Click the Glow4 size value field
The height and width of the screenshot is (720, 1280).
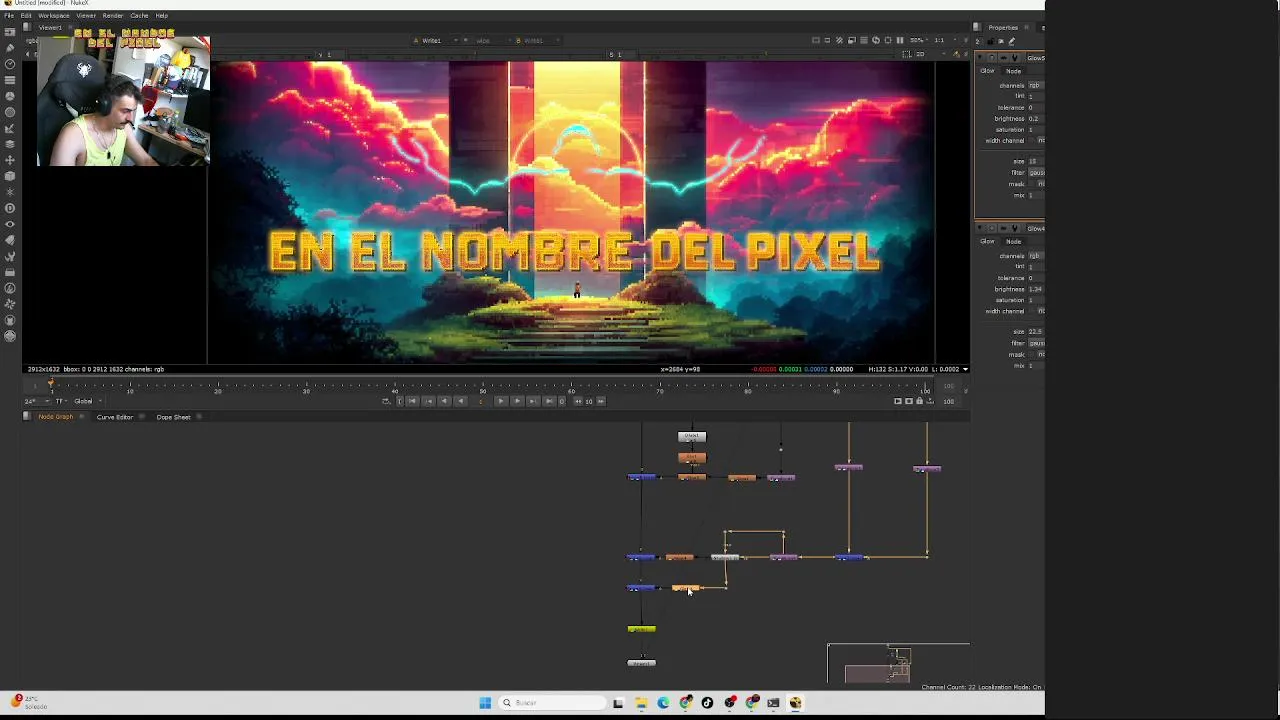[x=1036, y=332]
